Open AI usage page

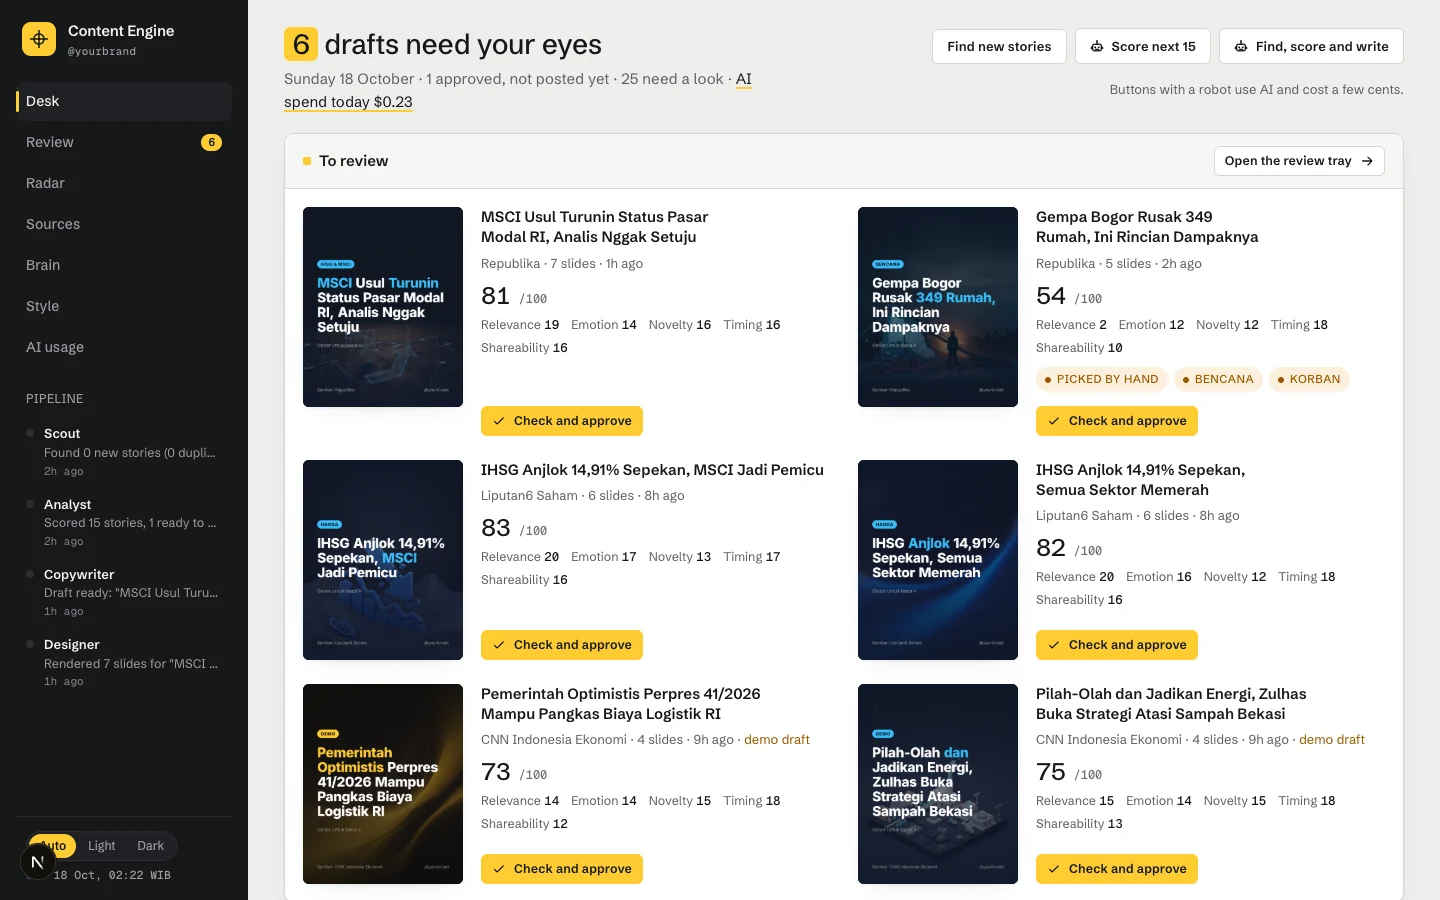point(124,347)
